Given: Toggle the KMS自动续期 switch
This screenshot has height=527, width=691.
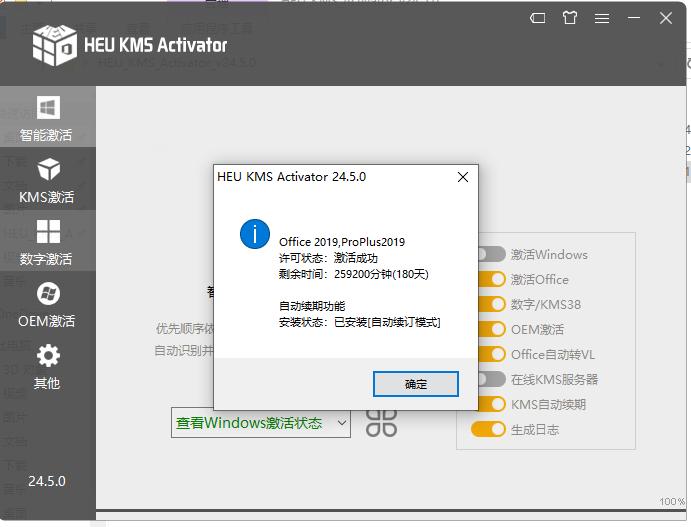Looking at the screenshot, I should click(x=490, y=404).
